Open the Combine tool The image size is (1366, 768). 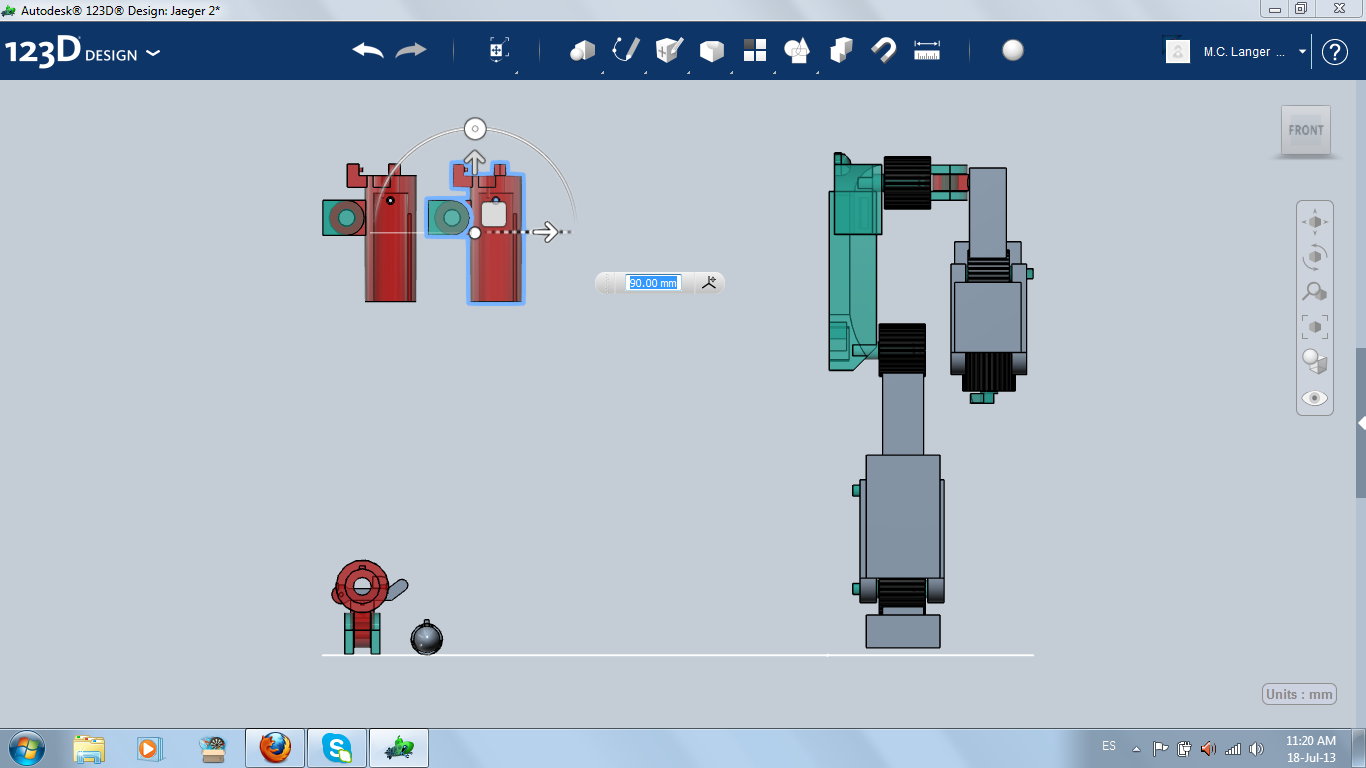point(841,50)
